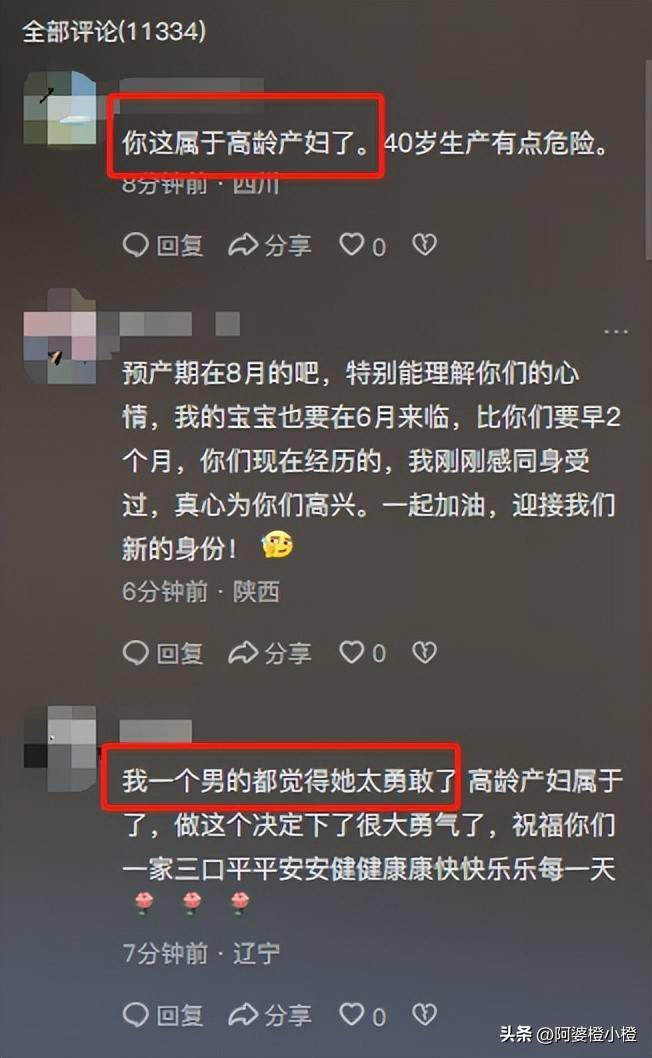Dislike the Sichuan comment with broken heart
The height and width of the screenshot is (1058, 652).
click(425, 244)
